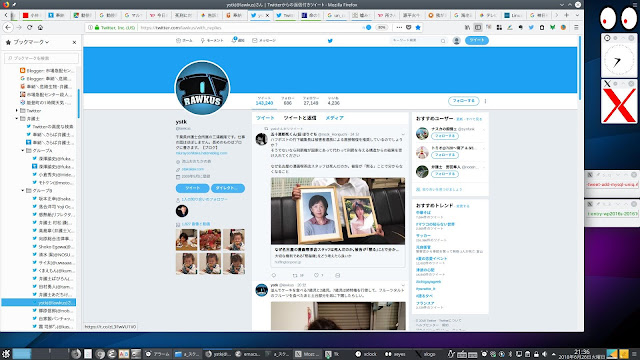
Task: Click the Bluetooth icon in system tray
Action: [x=510, y=354]
